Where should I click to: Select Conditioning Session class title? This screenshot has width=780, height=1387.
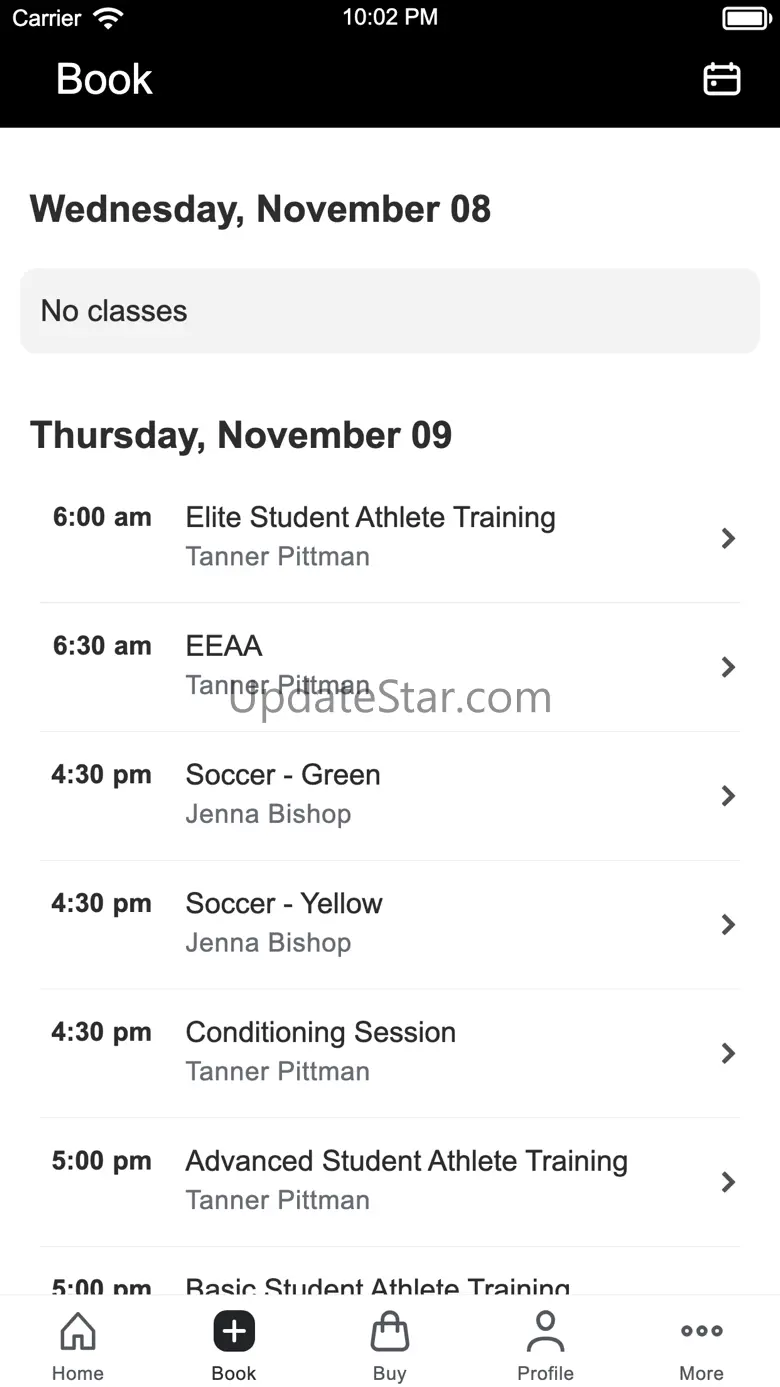(x=320, y=1032)
